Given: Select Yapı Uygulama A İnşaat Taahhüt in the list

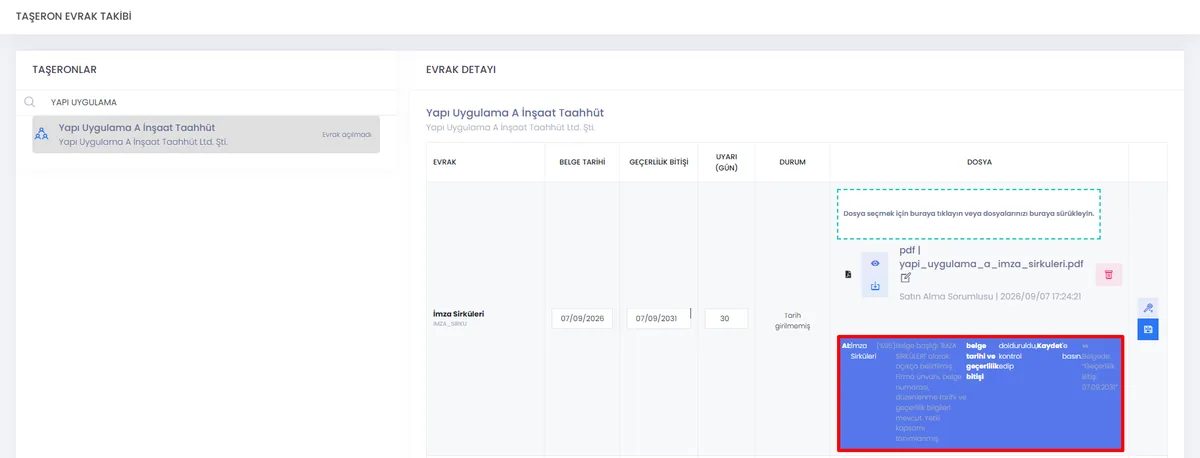Looking at the screenshot, I should coord(206,134).
